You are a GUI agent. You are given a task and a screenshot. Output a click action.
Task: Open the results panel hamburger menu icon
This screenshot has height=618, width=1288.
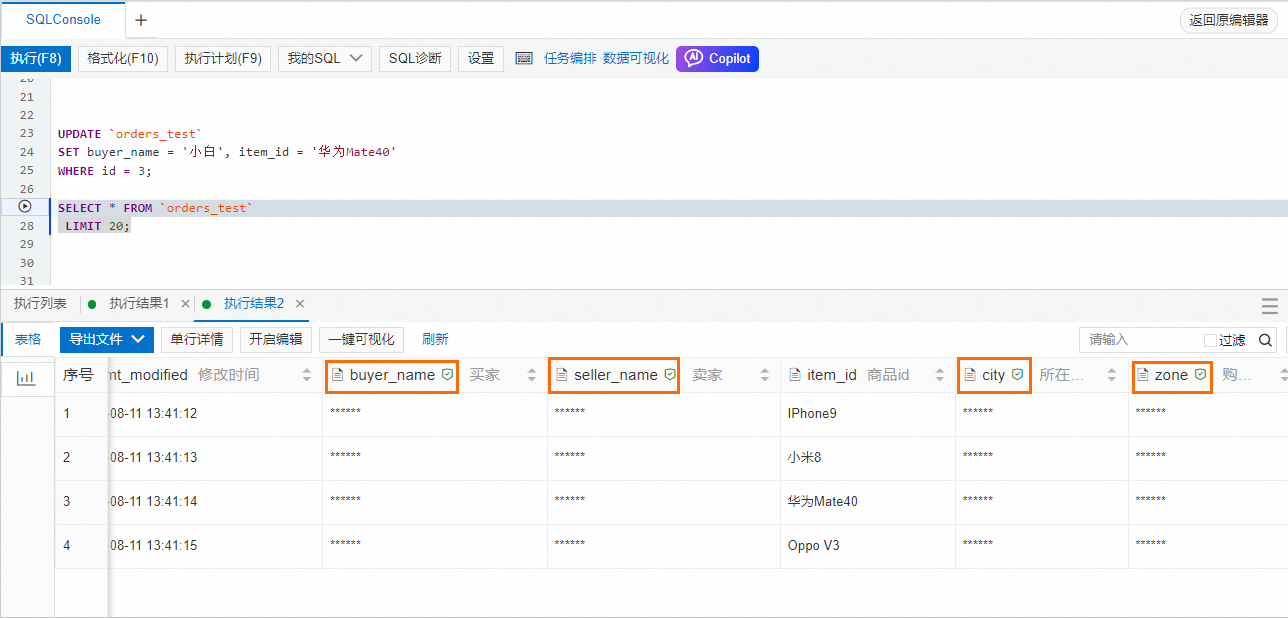(x=1270, y=306)
